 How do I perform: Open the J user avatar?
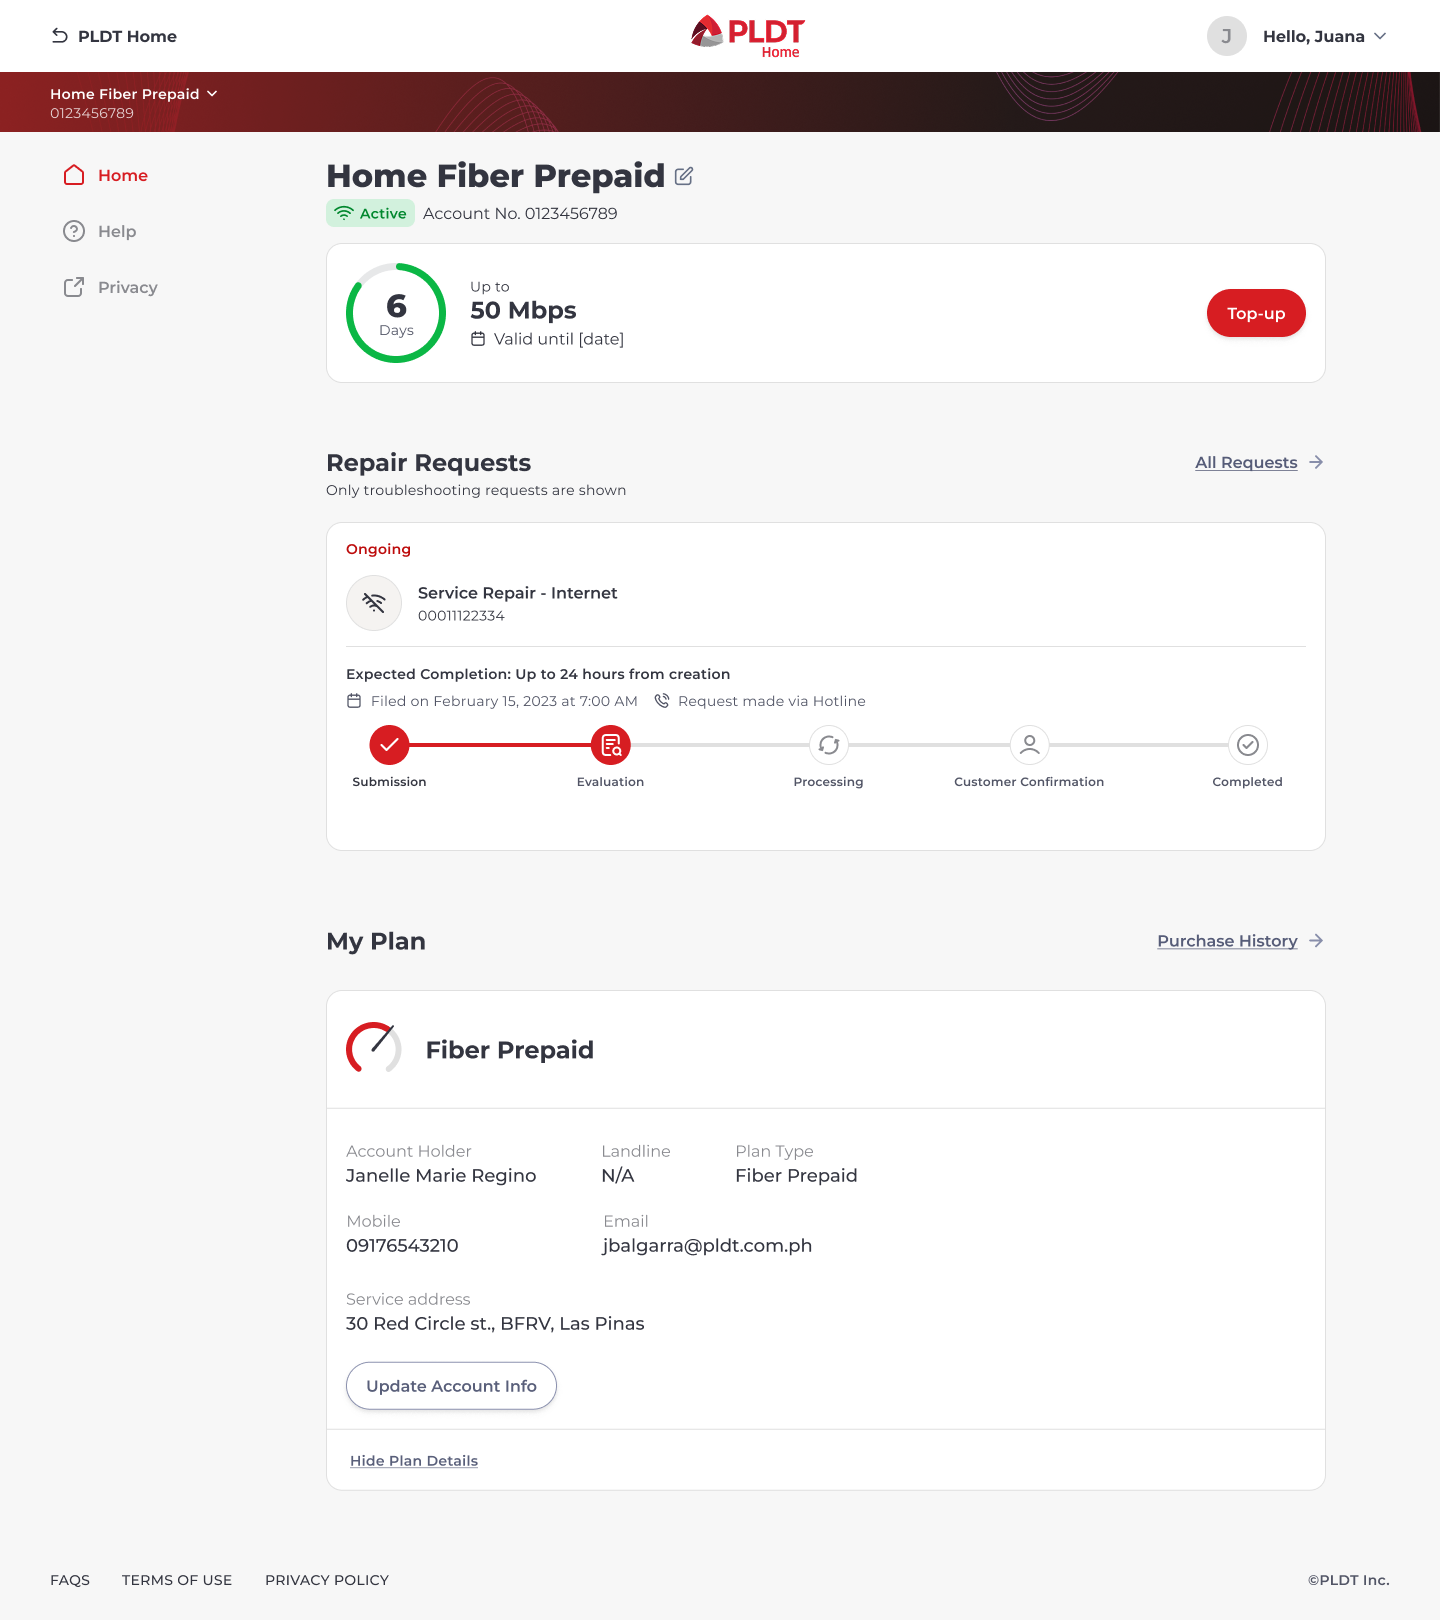[1226, 36]
